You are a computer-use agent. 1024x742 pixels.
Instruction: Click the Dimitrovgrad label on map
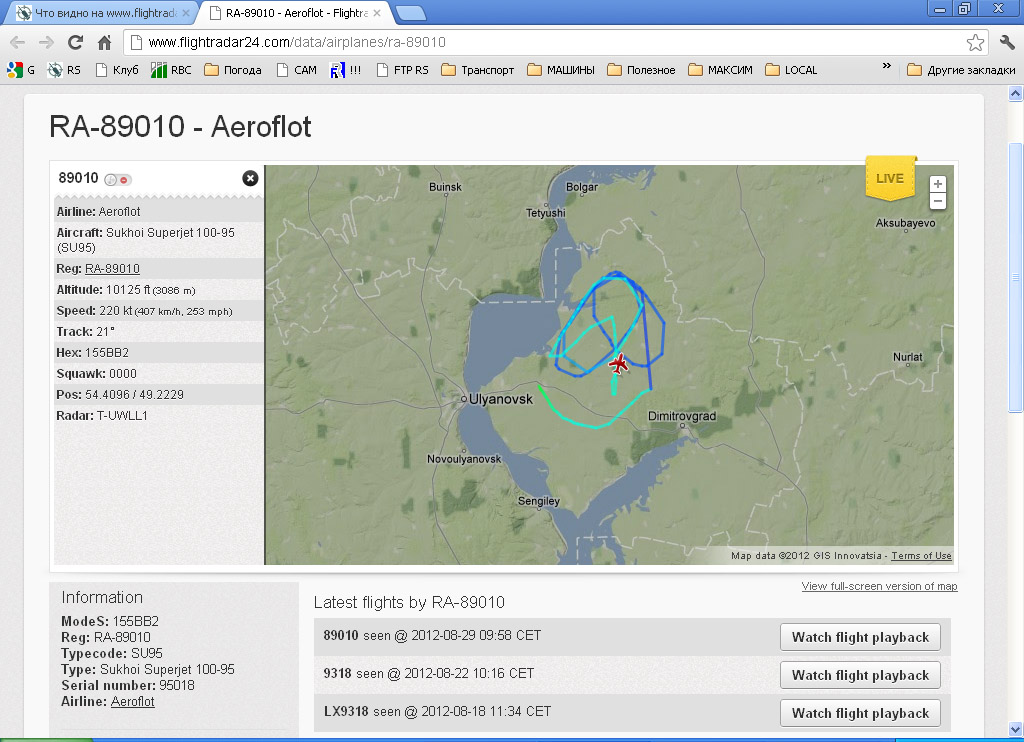682,416
